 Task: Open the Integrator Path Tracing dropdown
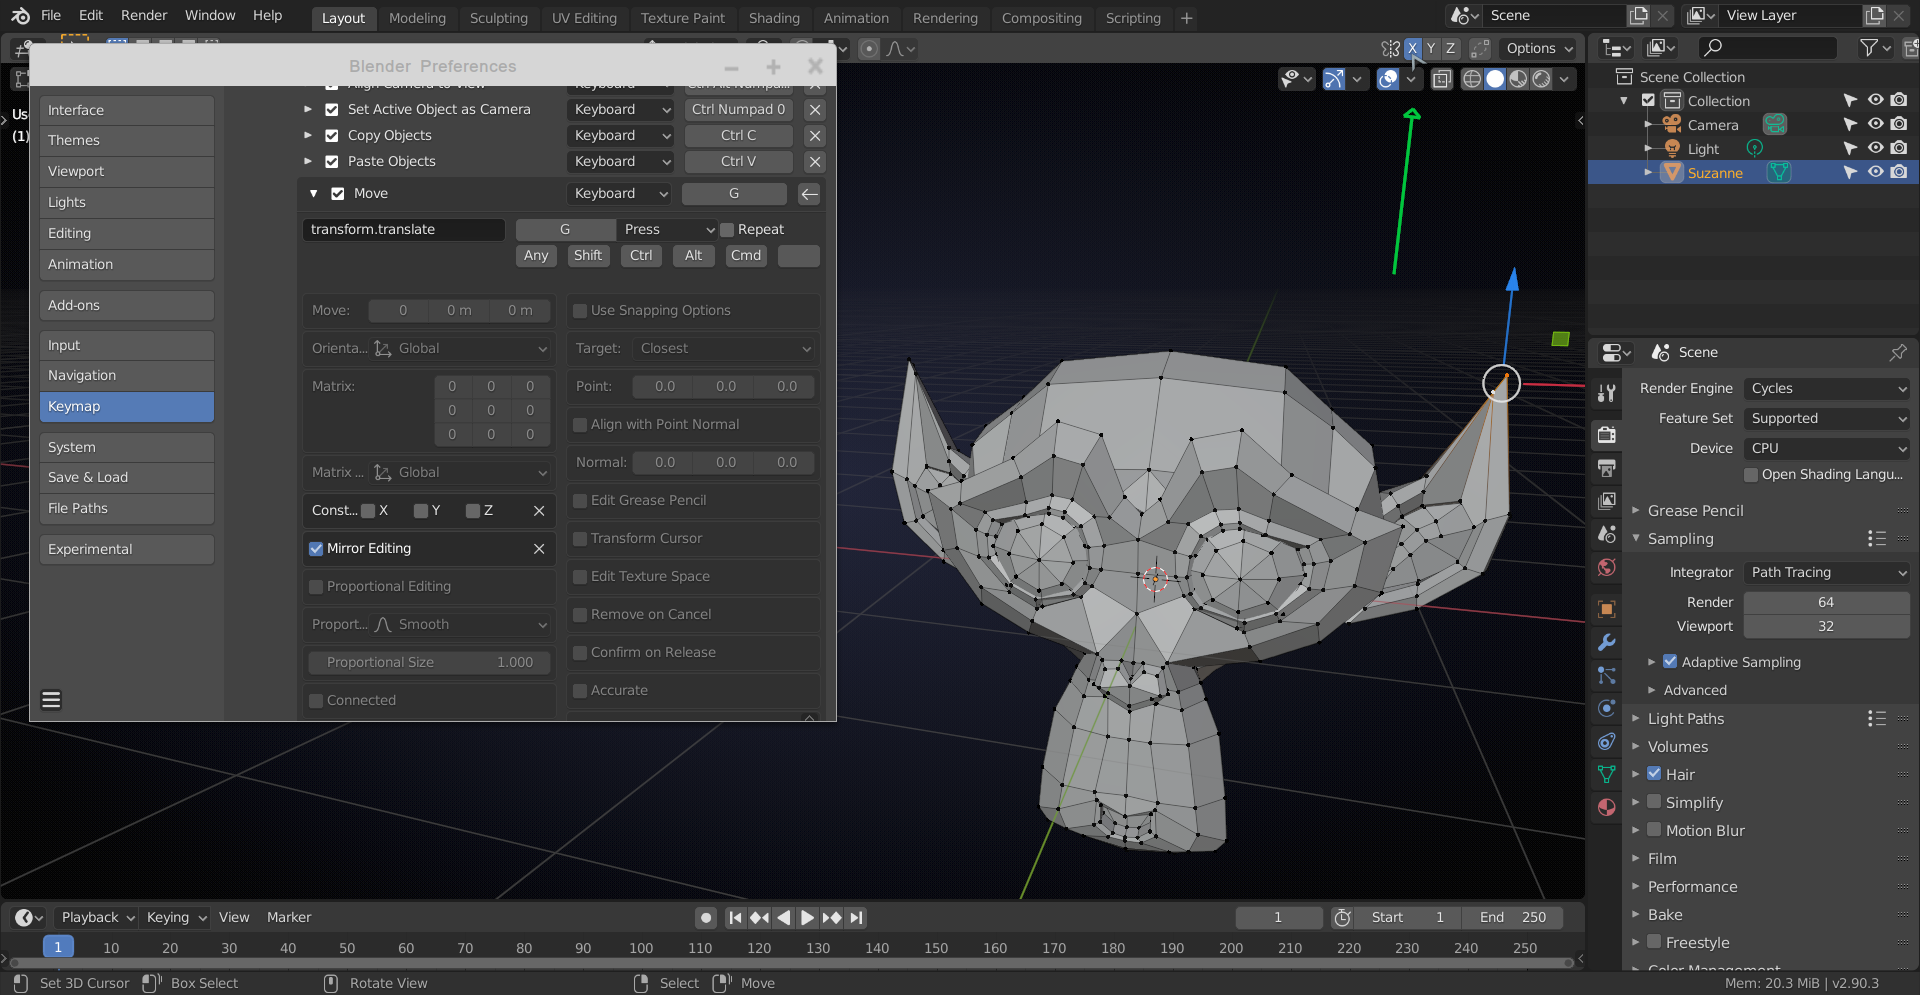(1826, 572)
